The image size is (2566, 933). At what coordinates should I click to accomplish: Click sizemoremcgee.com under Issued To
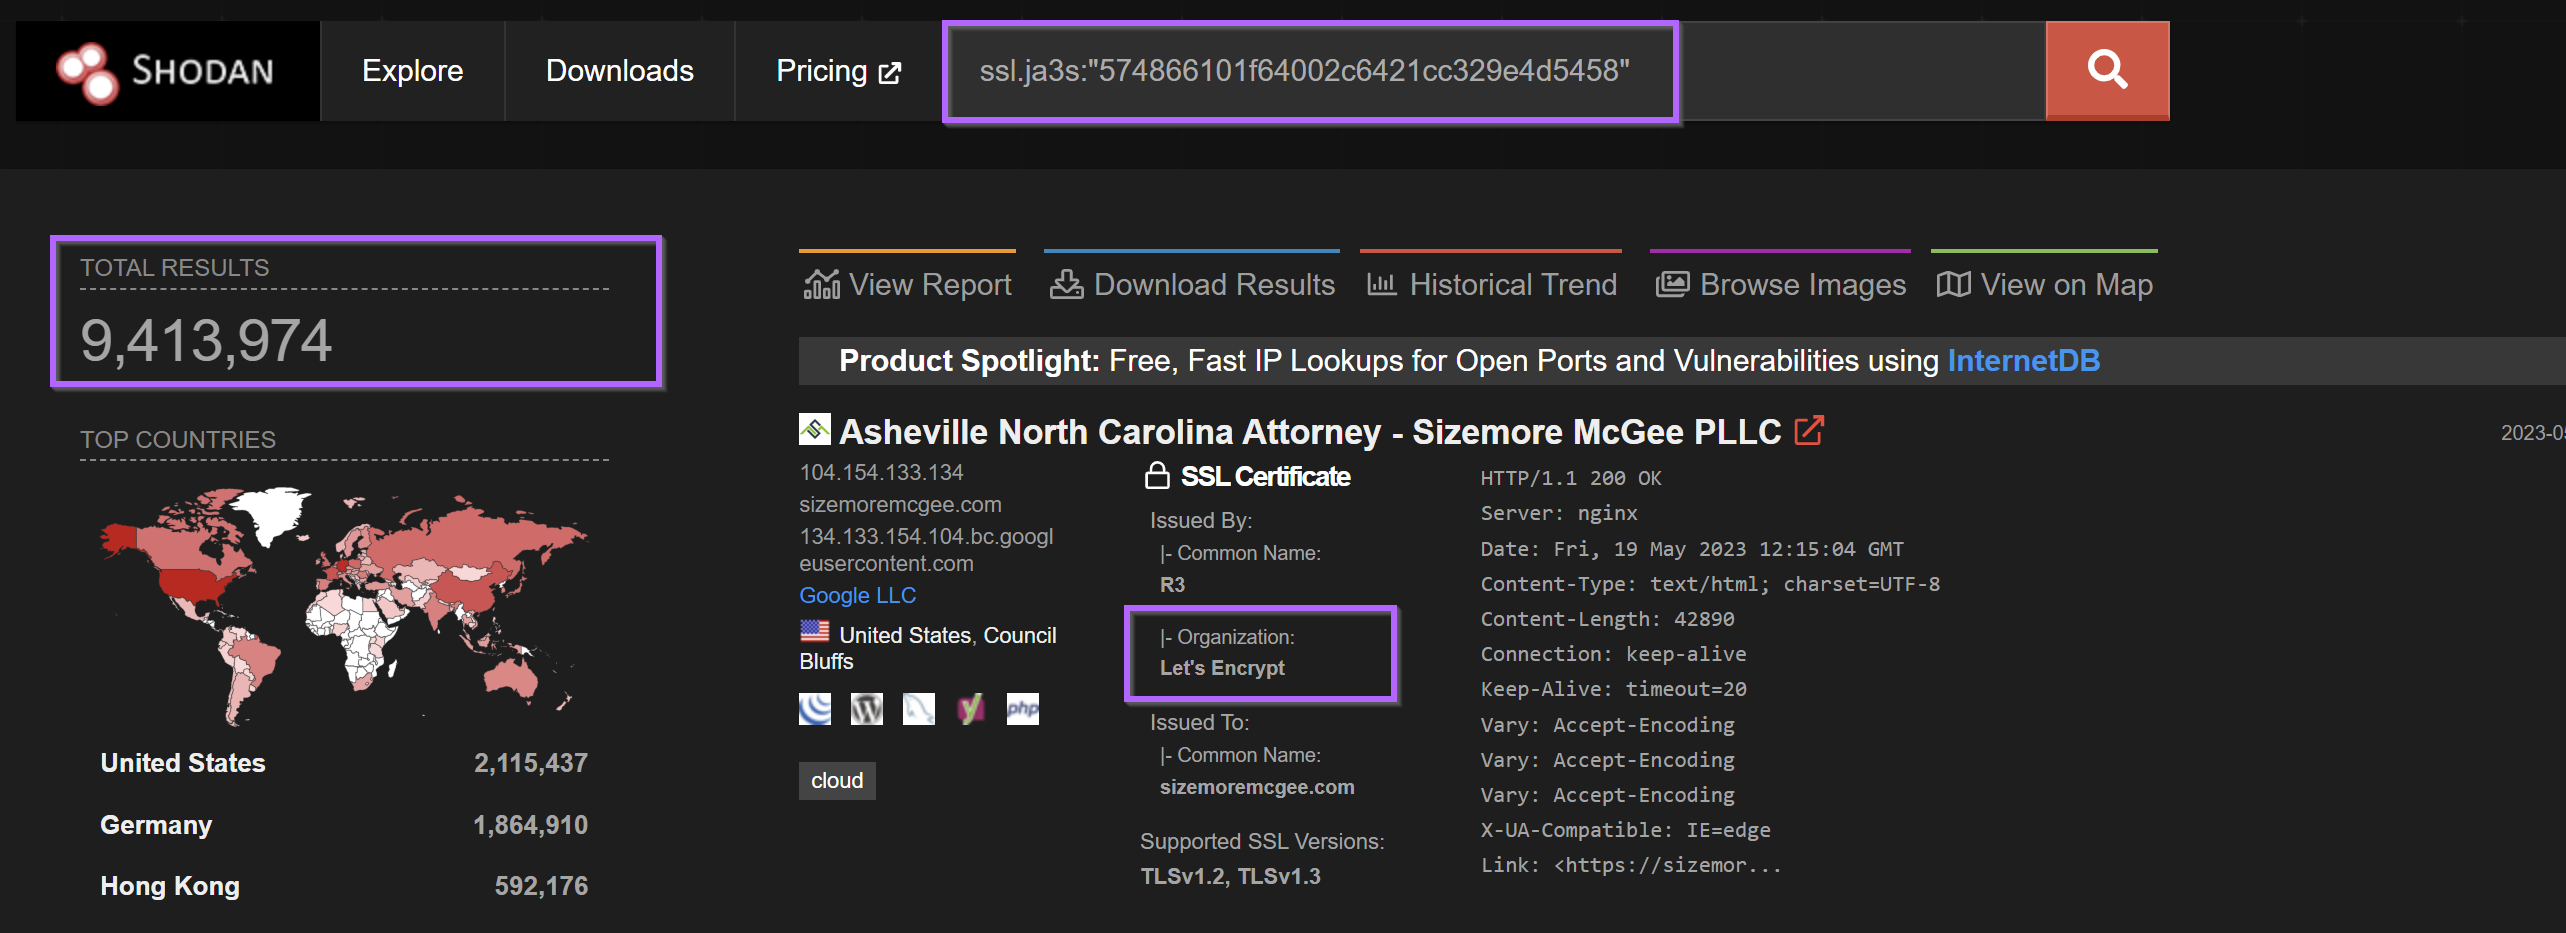1257,787
